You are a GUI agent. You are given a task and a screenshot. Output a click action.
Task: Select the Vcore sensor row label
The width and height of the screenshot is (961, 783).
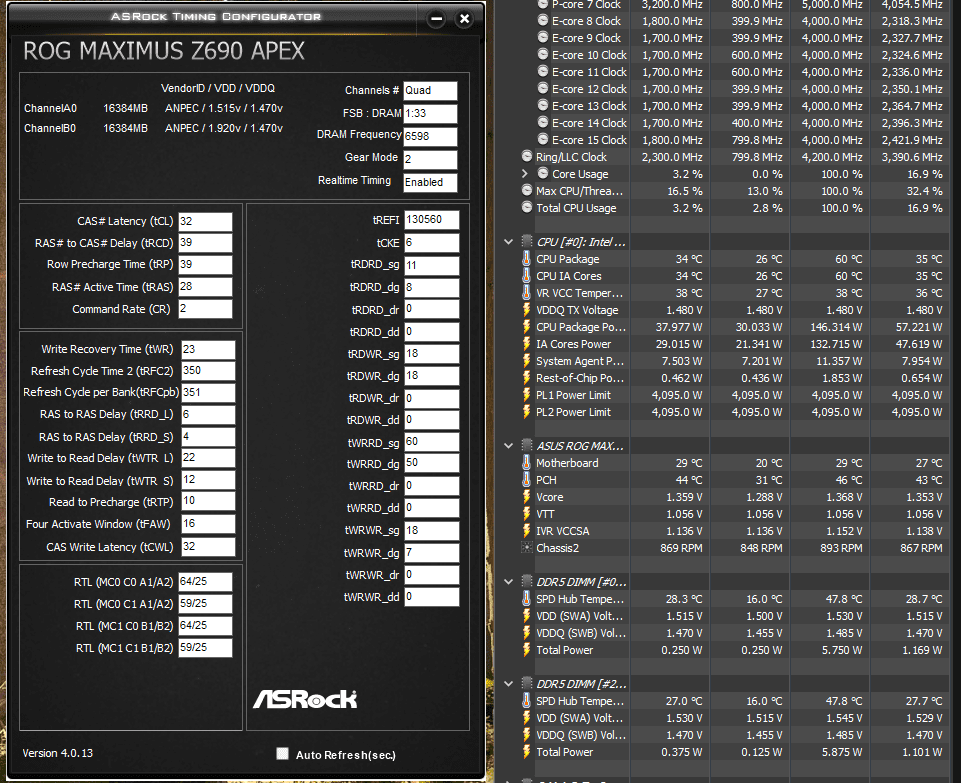click(550, 497)
